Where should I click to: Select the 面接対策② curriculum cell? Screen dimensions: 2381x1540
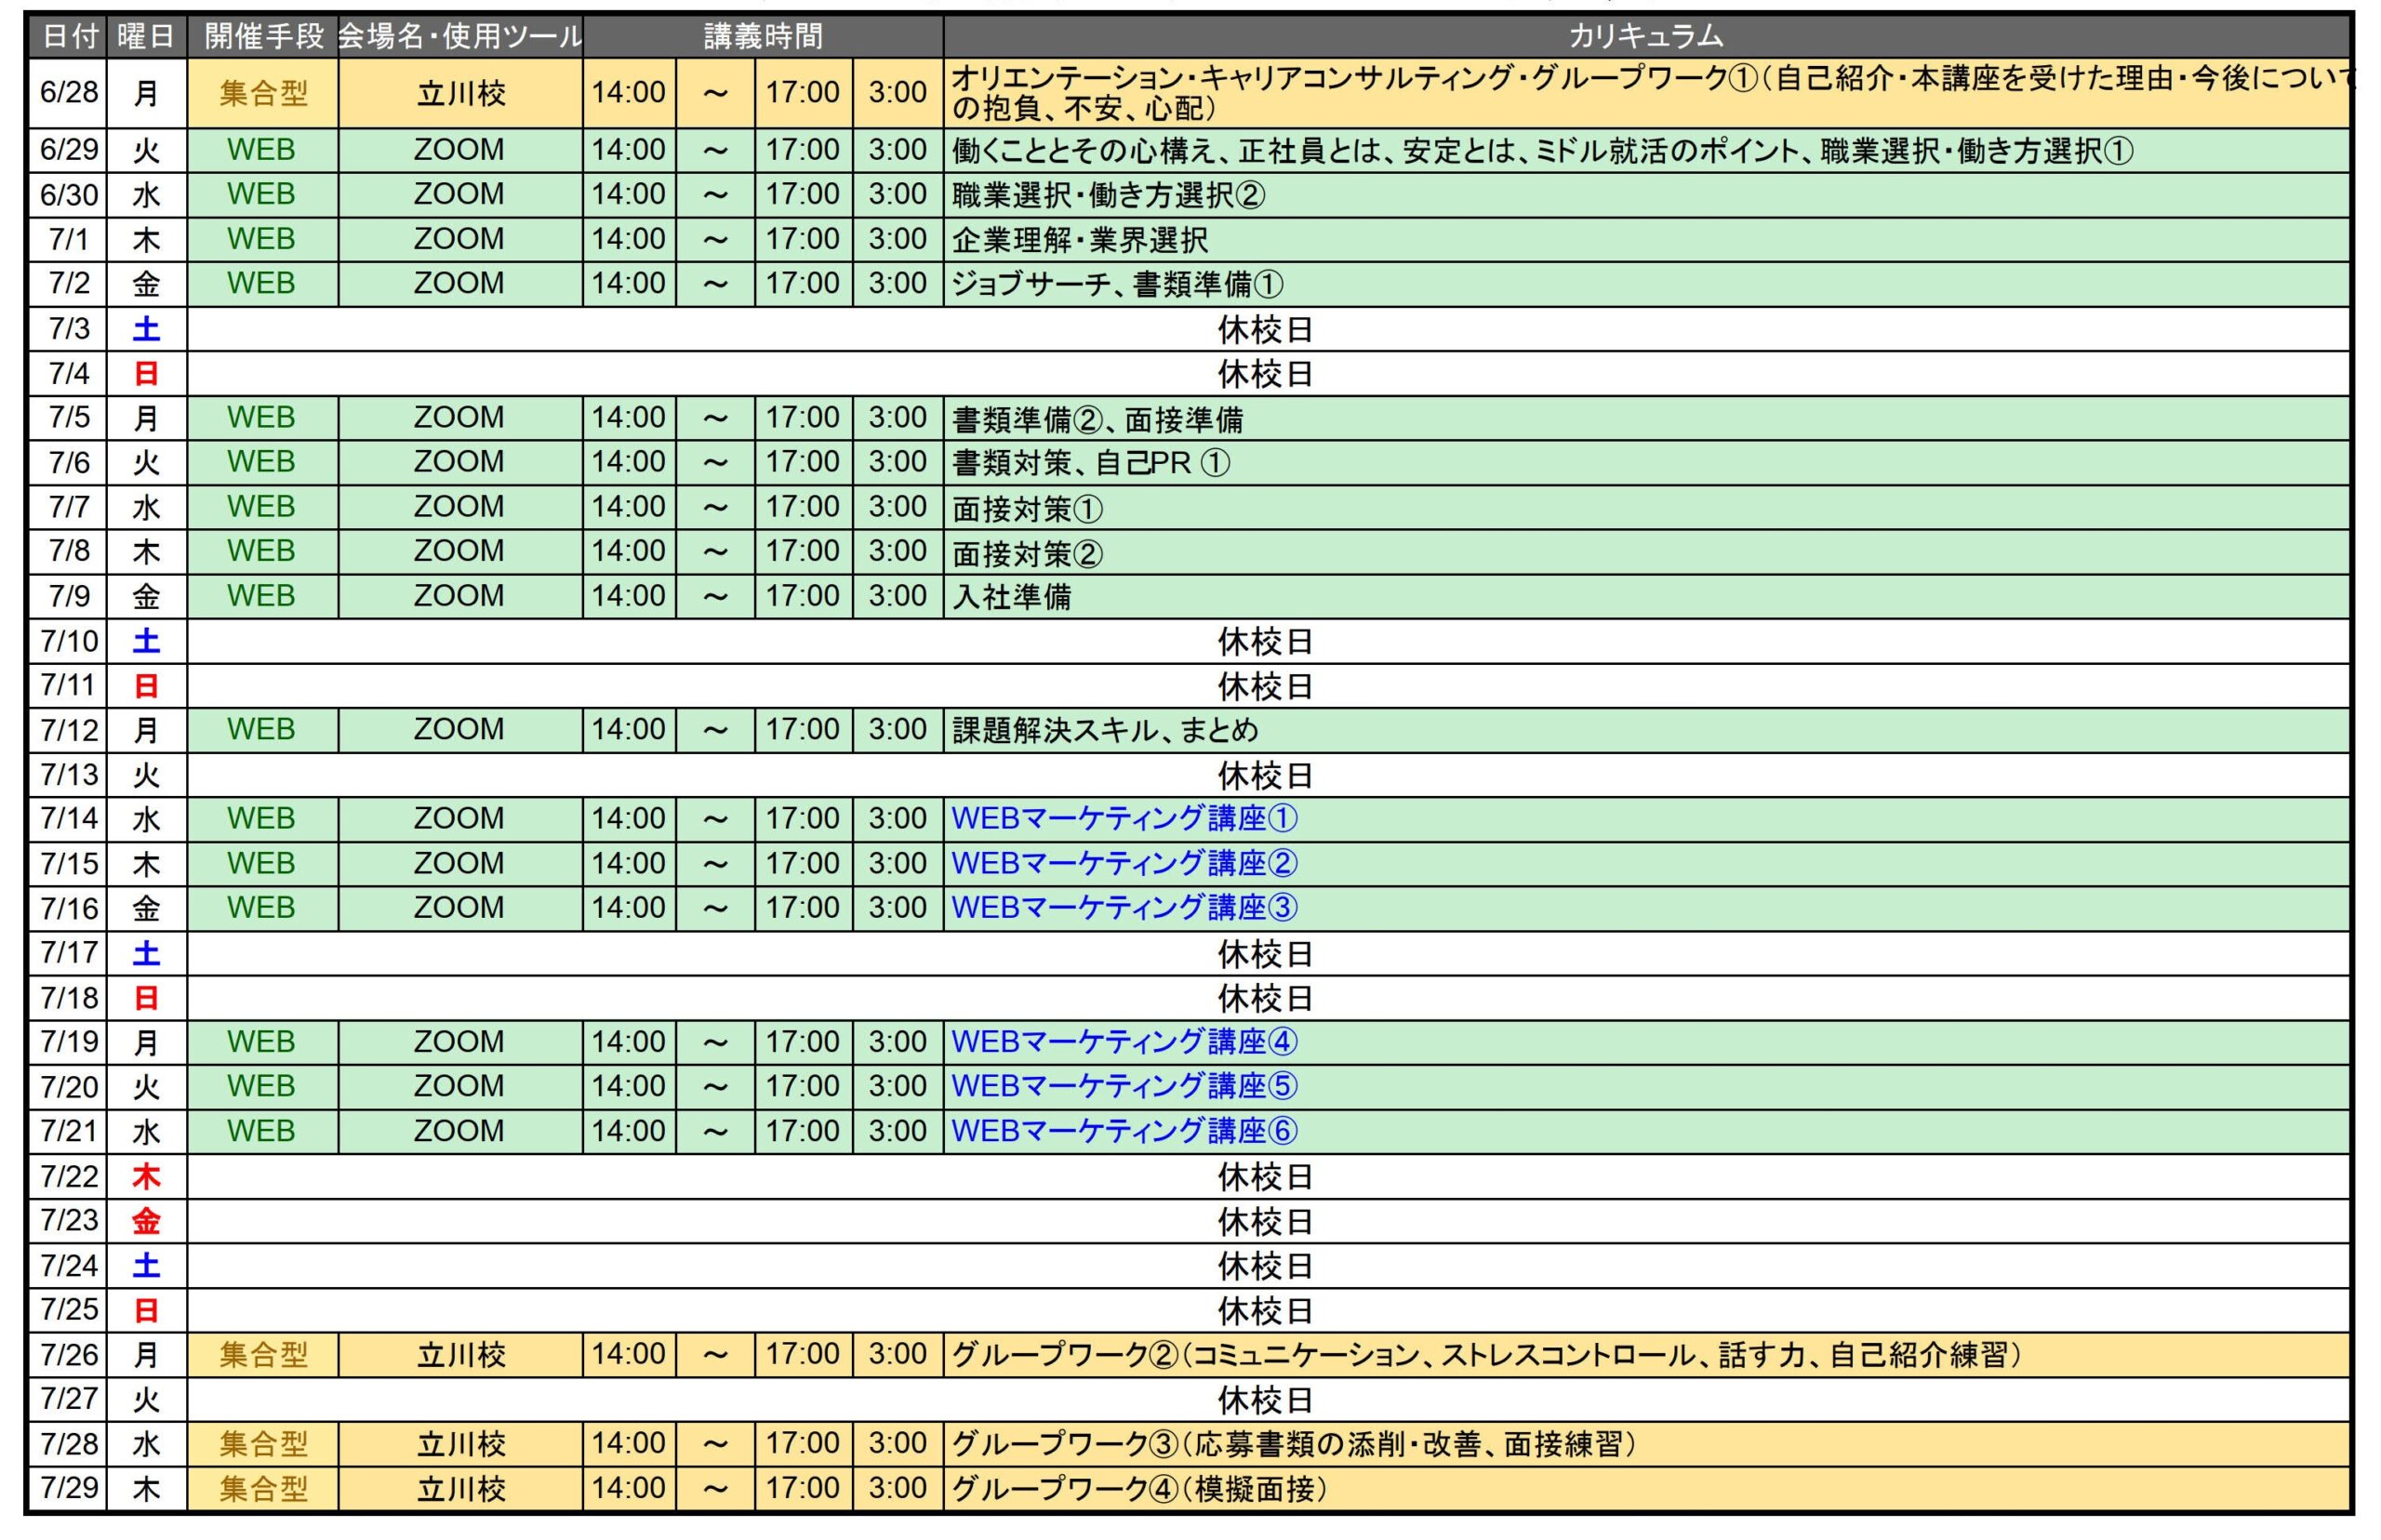[x=1646, y=551]
